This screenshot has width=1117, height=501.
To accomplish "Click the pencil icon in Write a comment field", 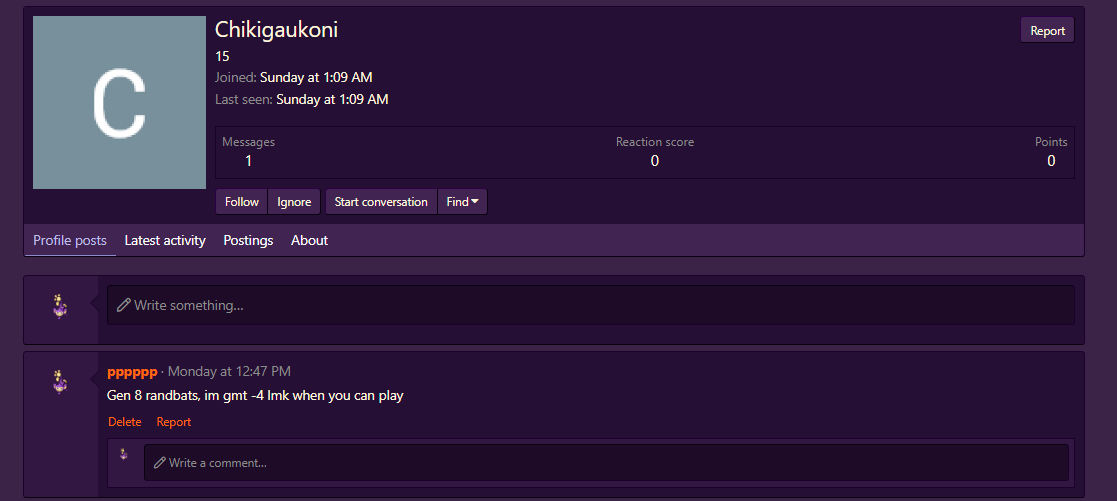I will pyautogui.click(x=160, y=463).
